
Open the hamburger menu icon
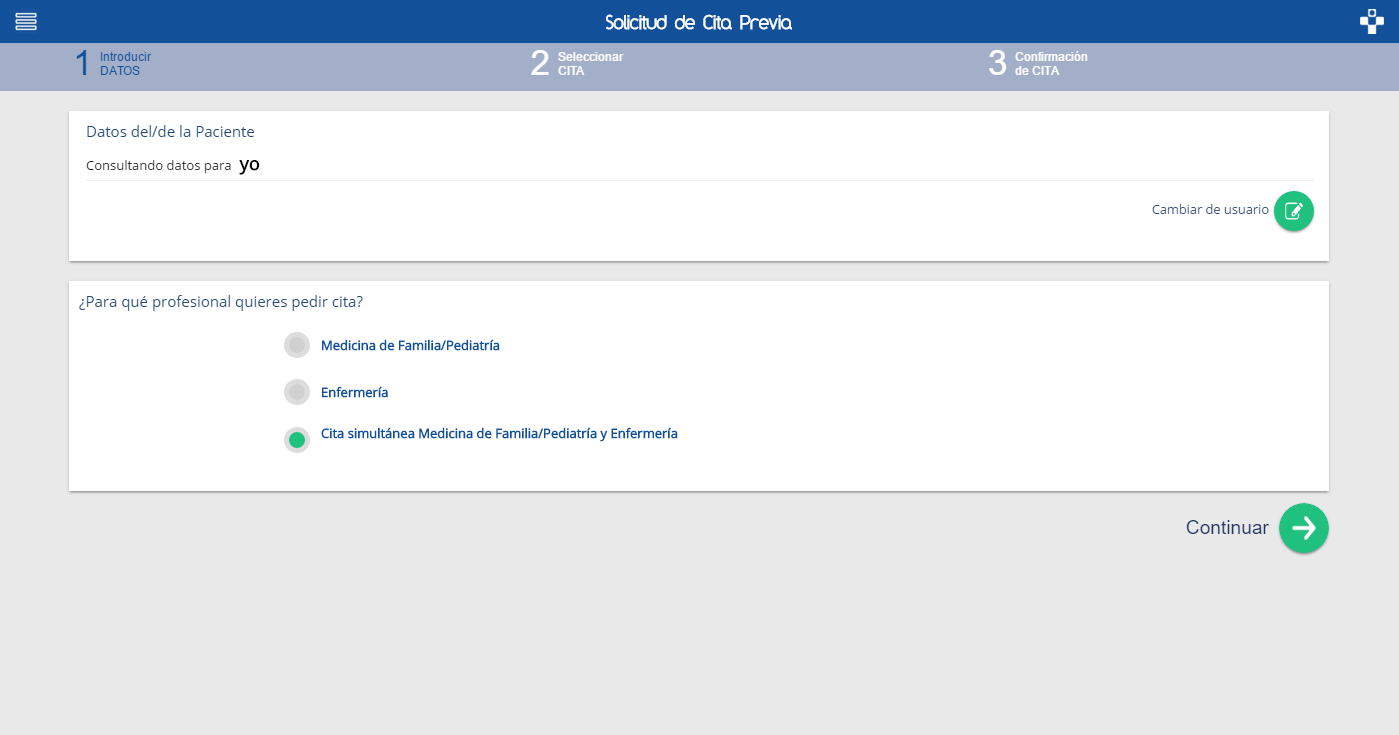coord(26,21)
